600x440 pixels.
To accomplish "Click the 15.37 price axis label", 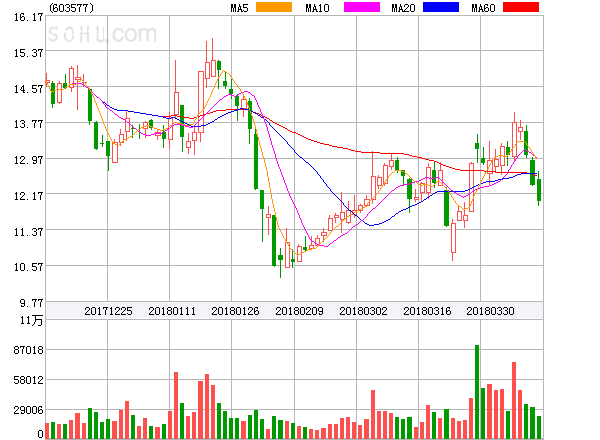I will pos(28,53).
